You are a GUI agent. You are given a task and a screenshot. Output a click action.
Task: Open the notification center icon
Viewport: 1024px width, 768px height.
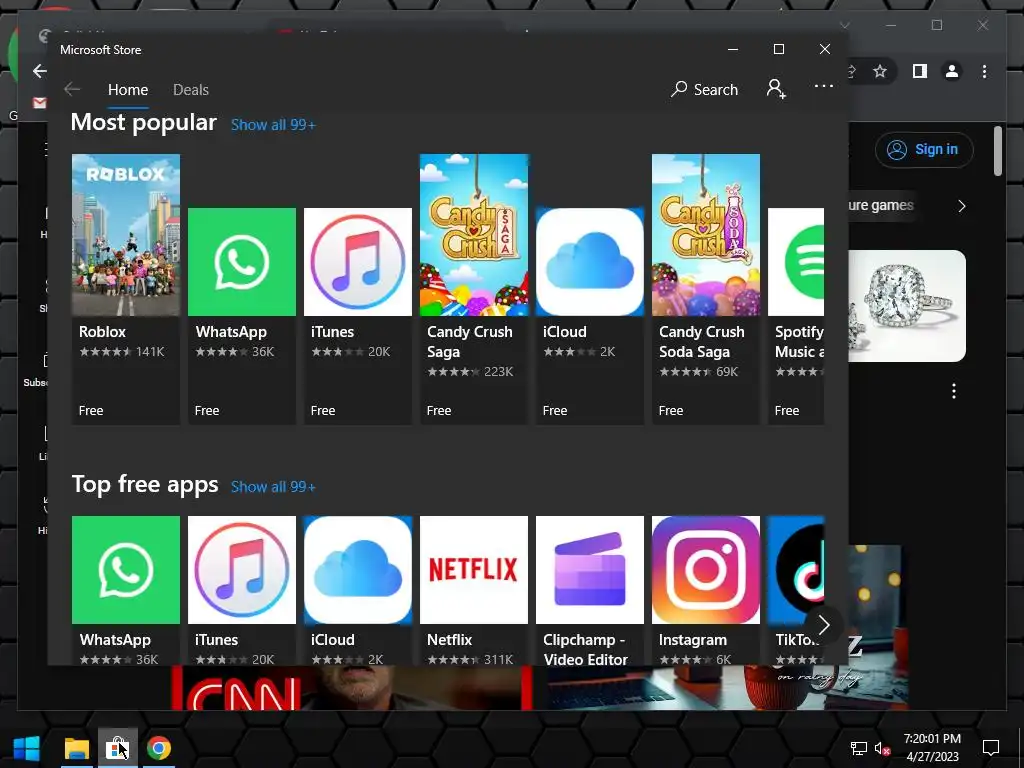click(x=991, y=748)
